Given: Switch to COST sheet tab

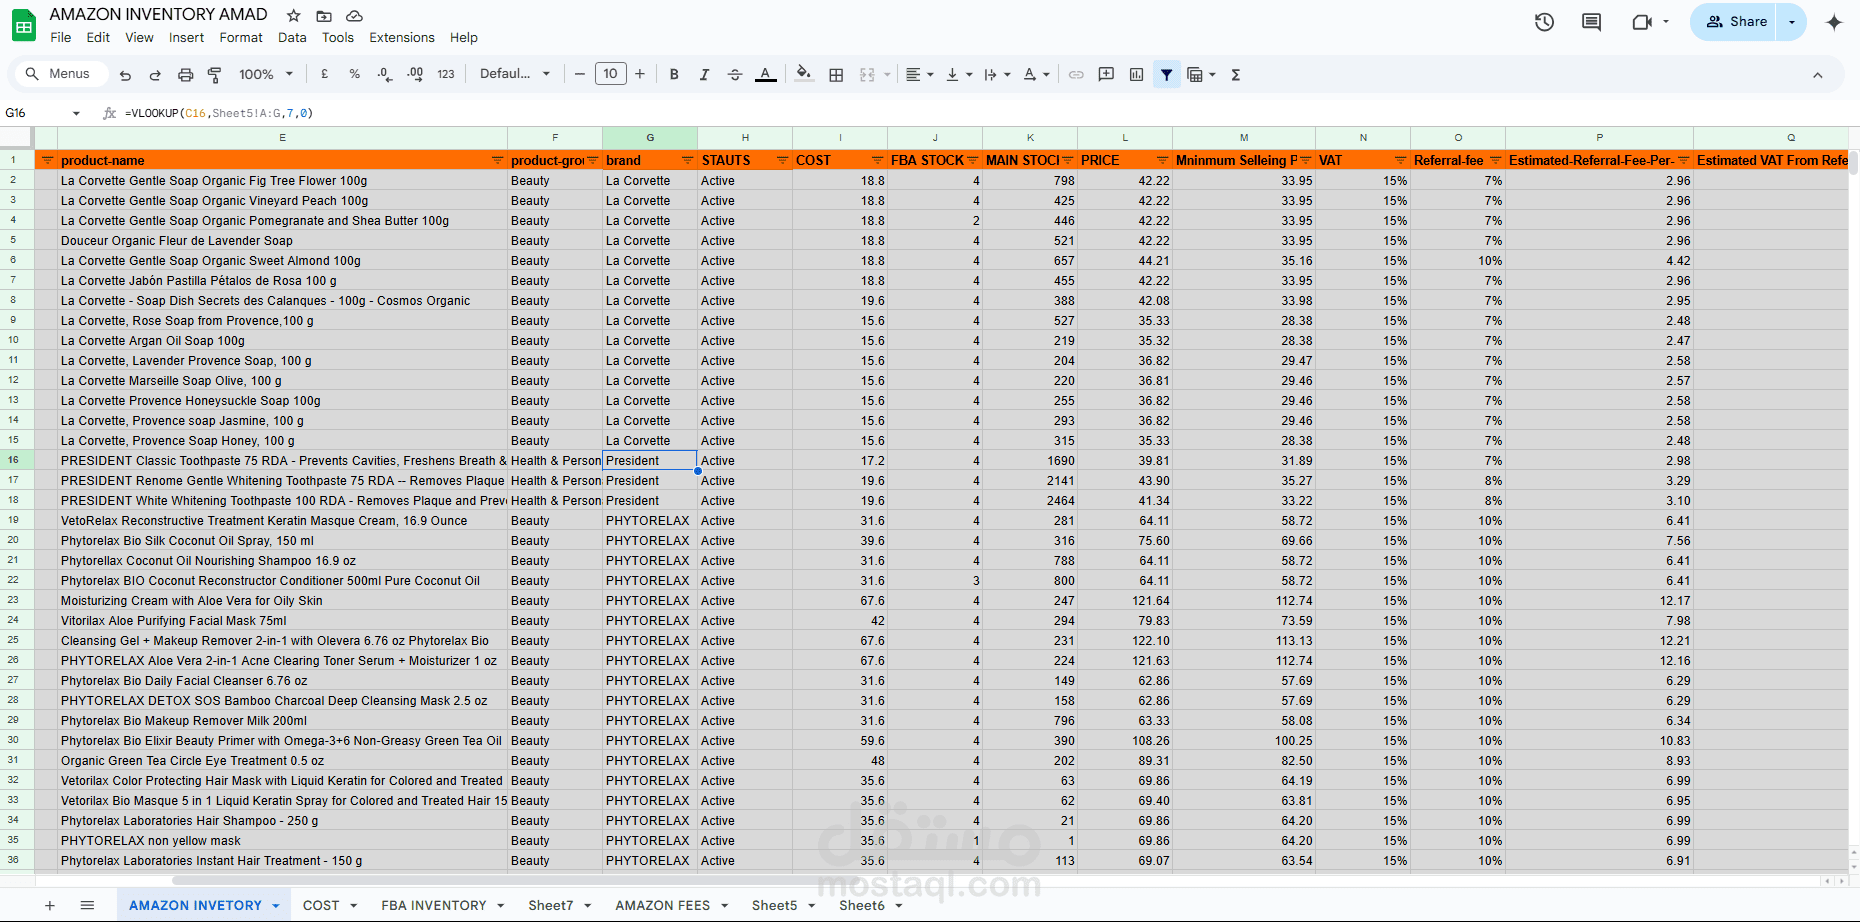Looking at the screenshot, I should (x=330, y=905).
